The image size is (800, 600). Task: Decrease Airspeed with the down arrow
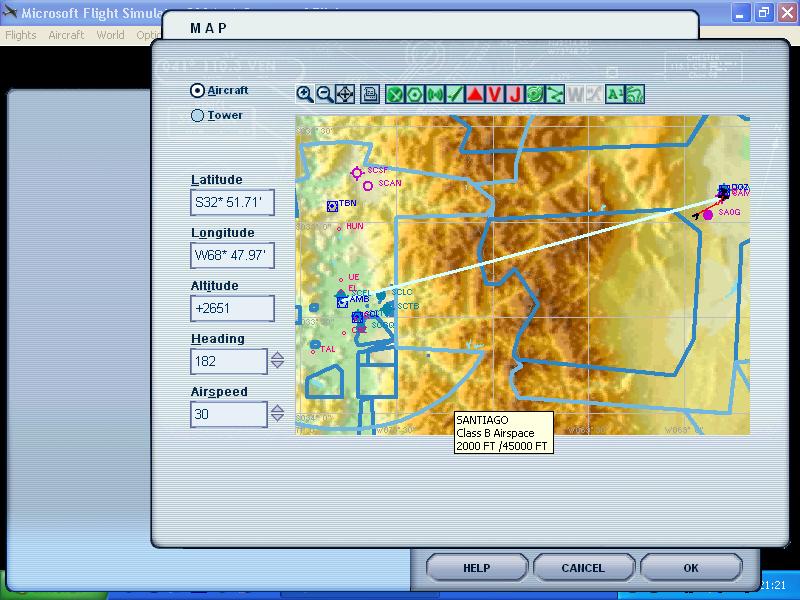(x=277, y=419)
